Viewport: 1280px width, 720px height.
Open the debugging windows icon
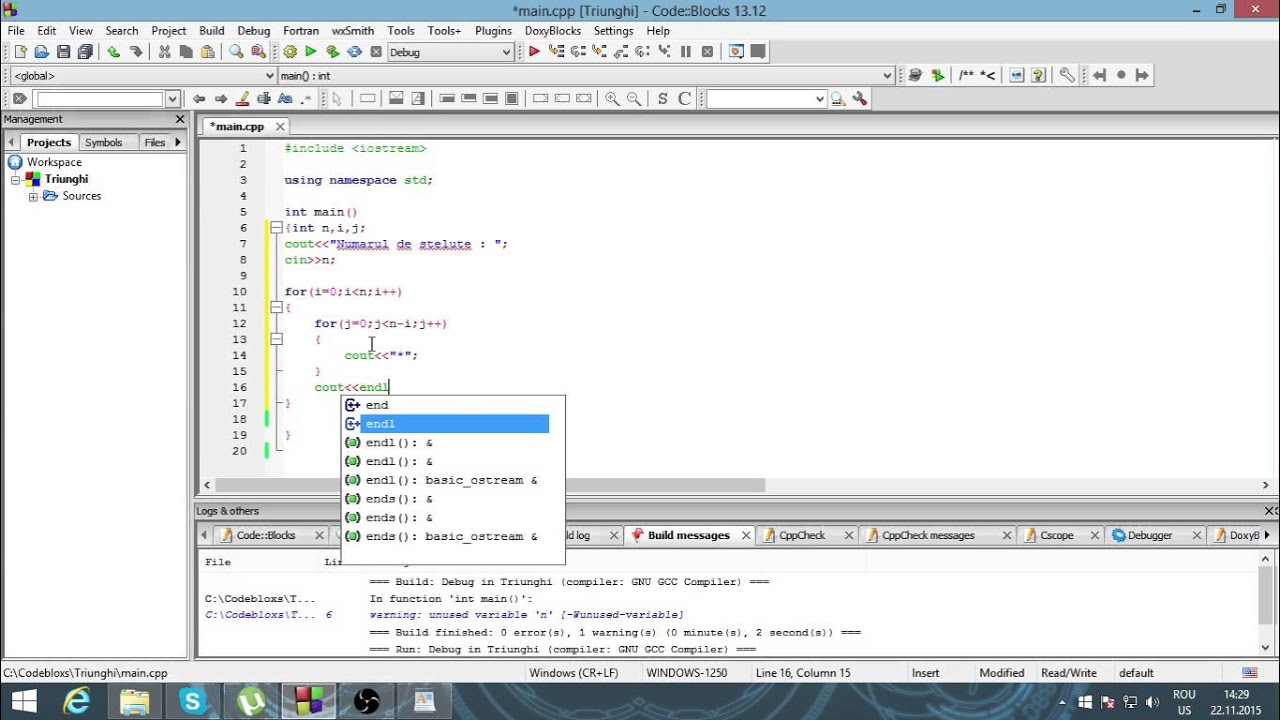pos(736,52)
